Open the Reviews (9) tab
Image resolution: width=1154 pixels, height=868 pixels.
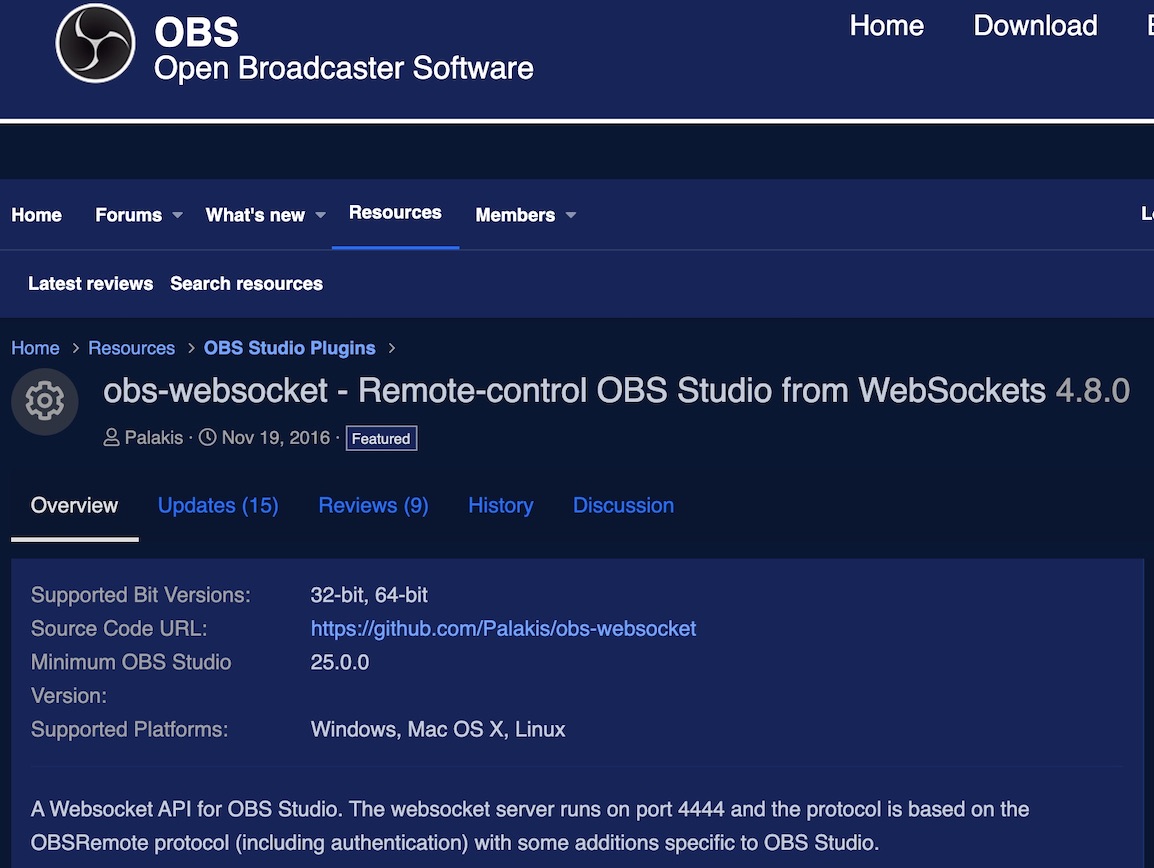[373, 506]
